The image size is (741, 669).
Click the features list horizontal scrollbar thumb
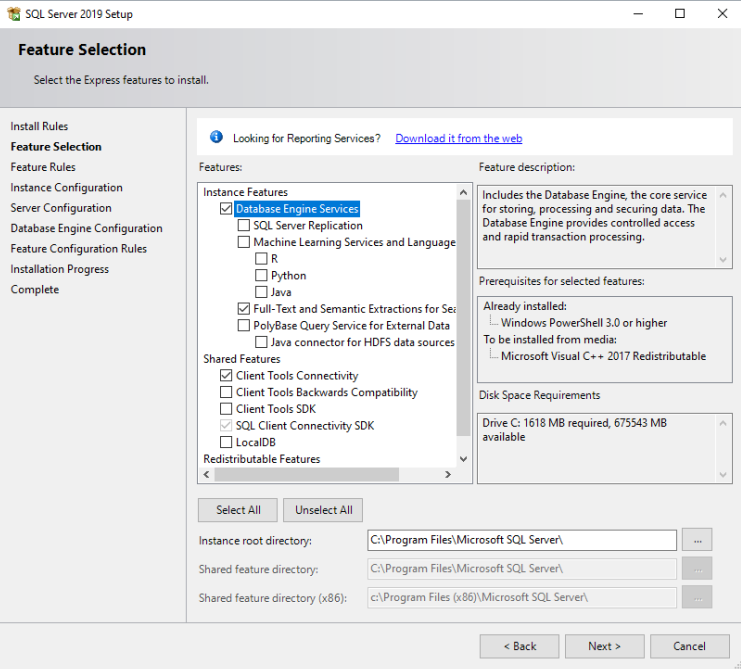pyautogui.click(x=307, y=474)
